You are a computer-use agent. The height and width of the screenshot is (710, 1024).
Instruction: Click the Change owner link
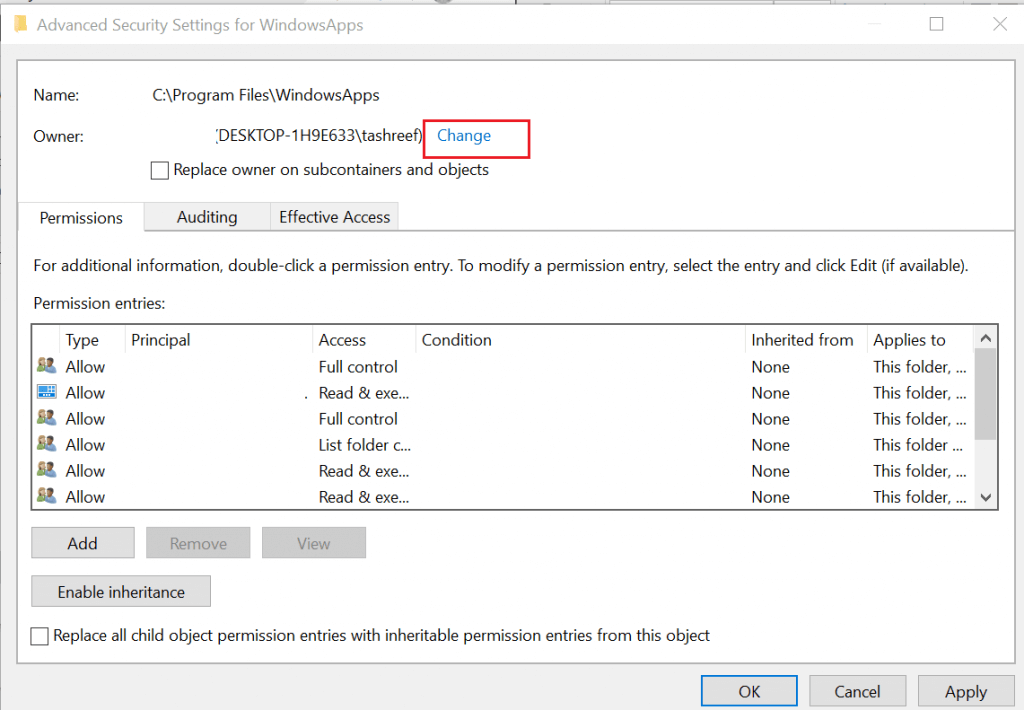(464, 136)
